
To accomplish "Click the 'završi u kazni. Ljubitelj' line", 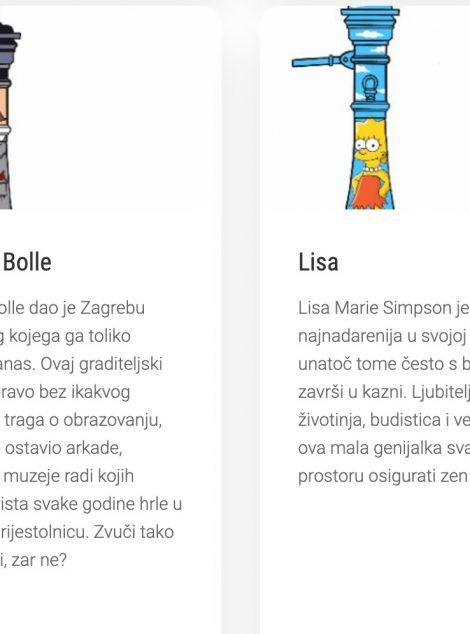I will pyautogui.click(x=384, y=392).
